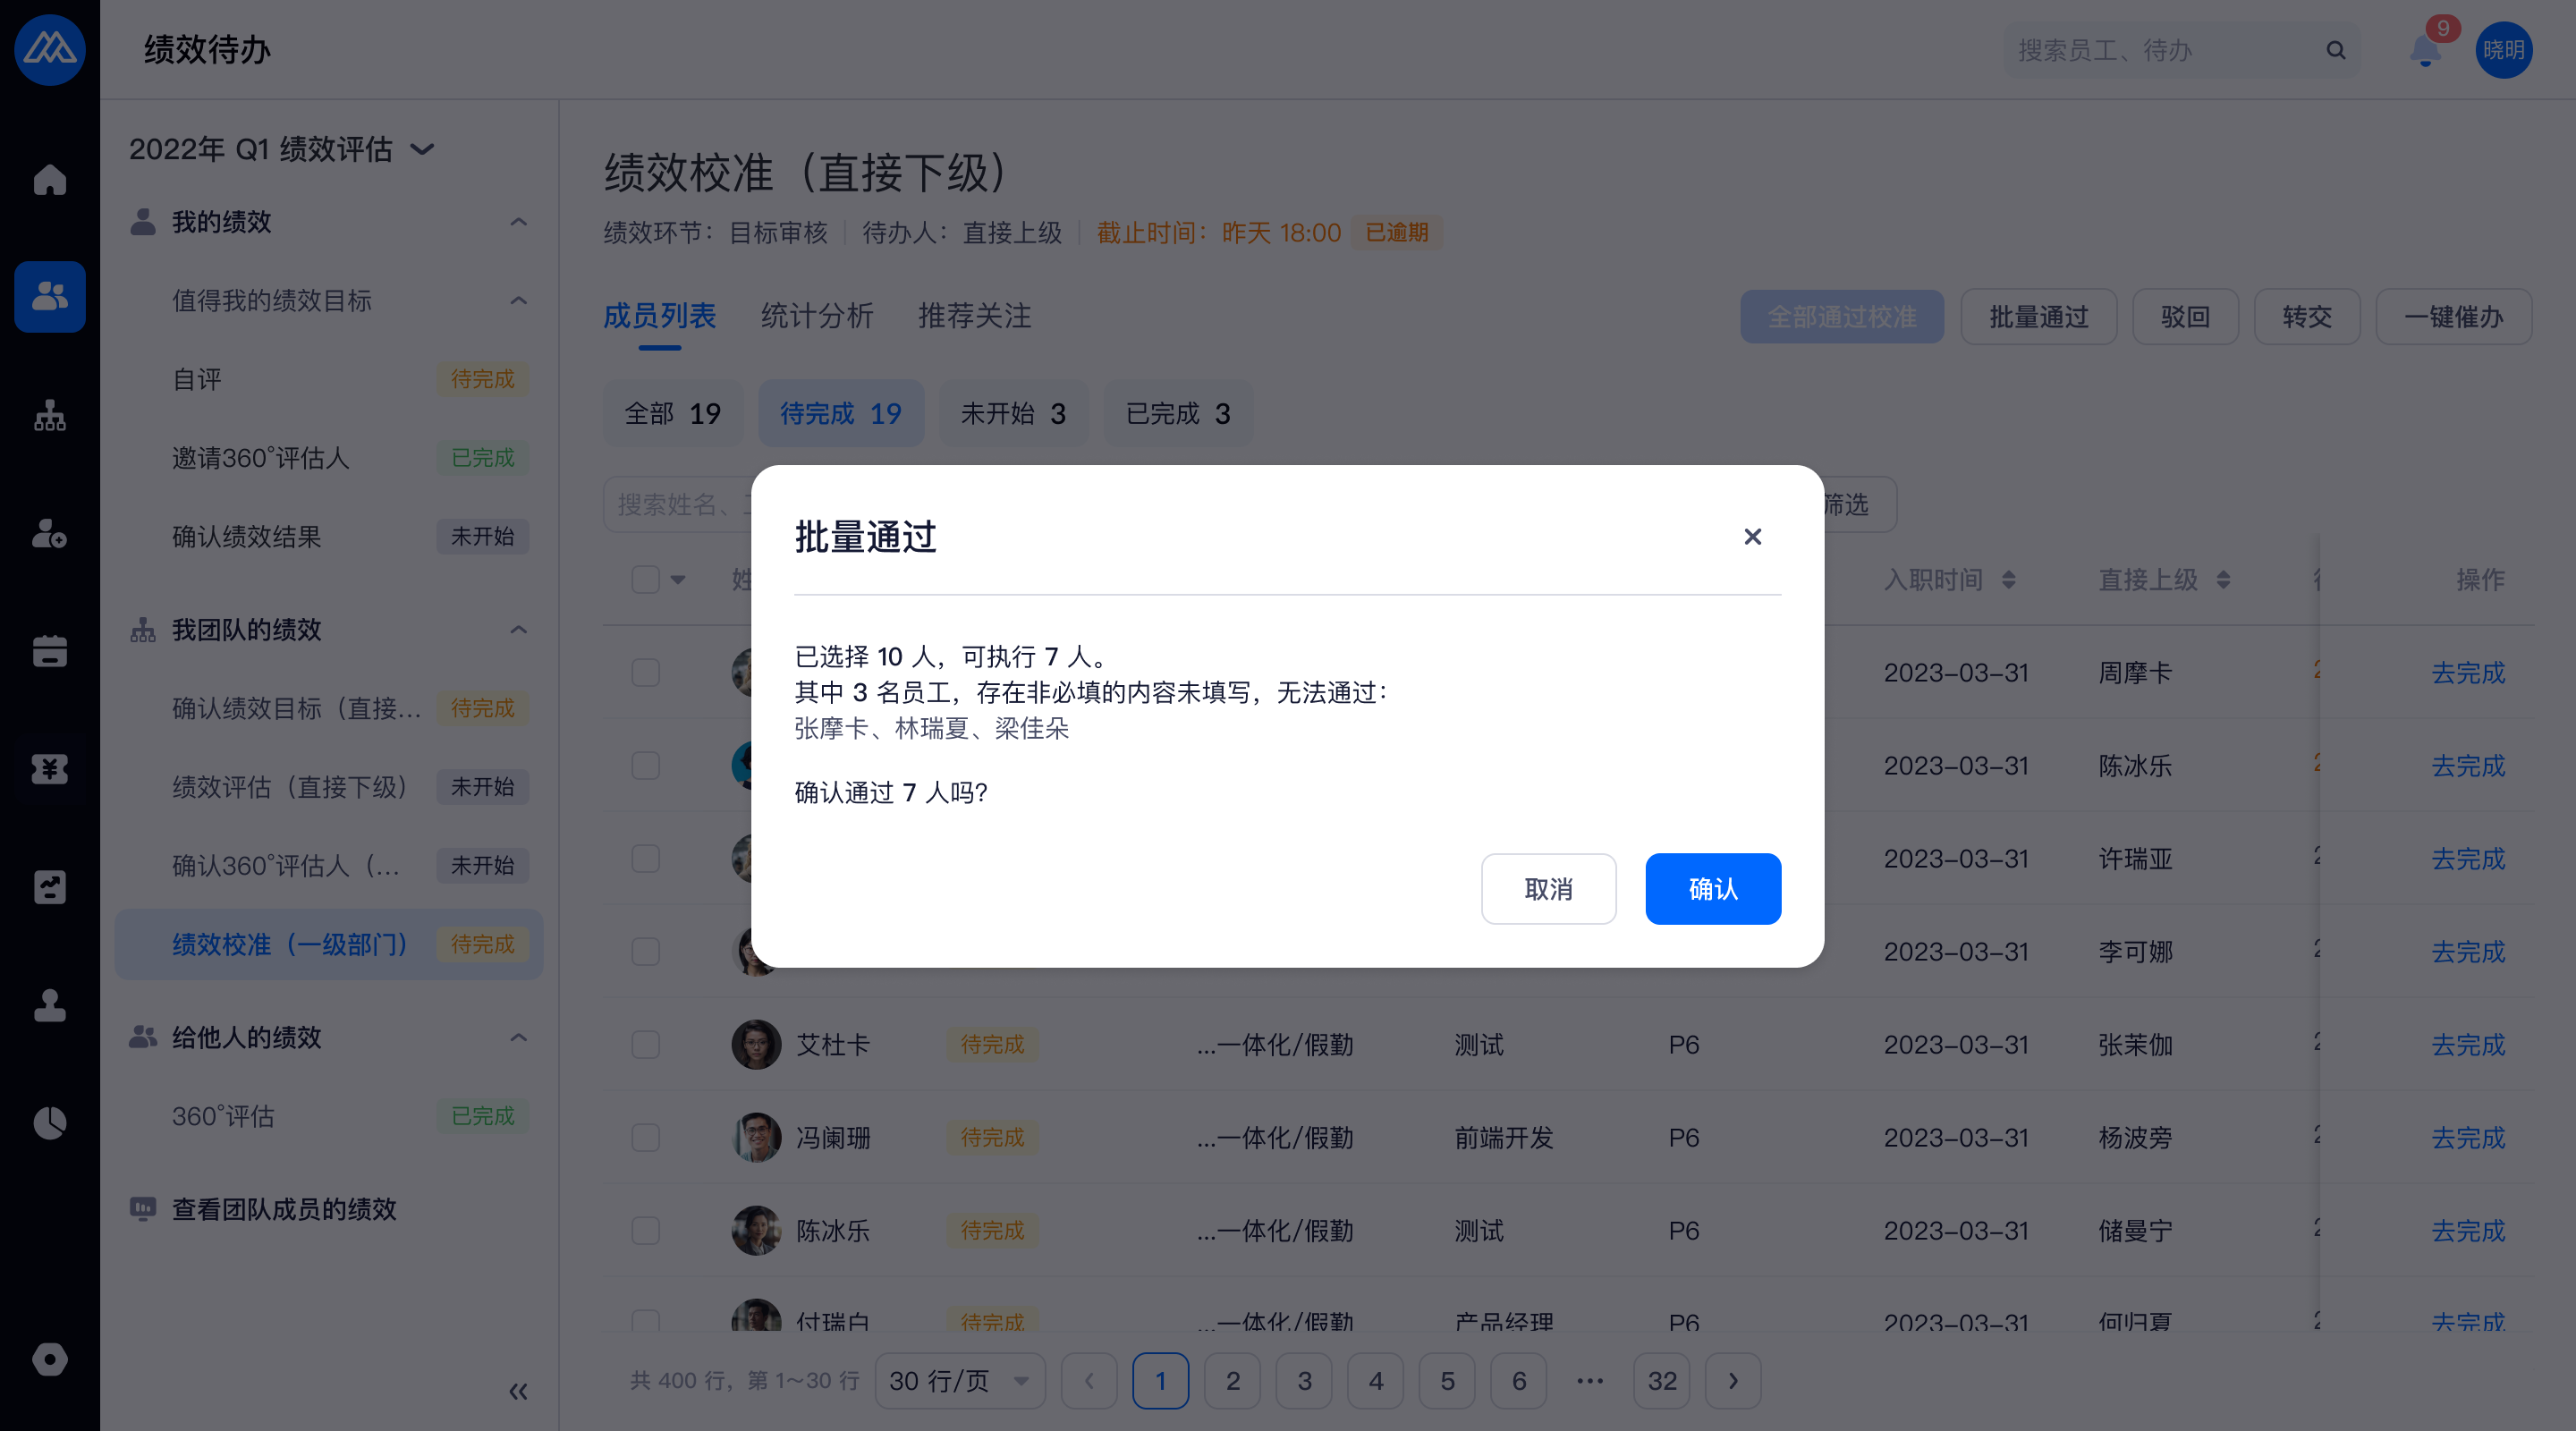This screenshot has height=1431, width=2576.
Task: Collapse side panel with double-chevron icon
Action: (x=517, y=1391)
